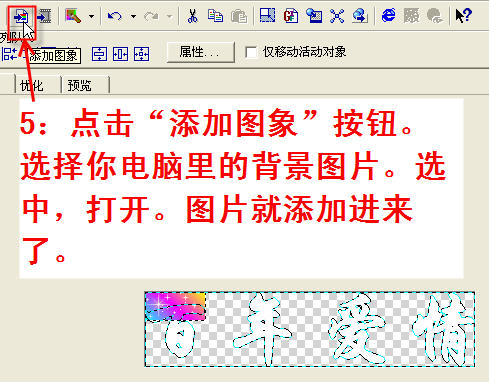Click the center horizontally alignment icon

120,54
